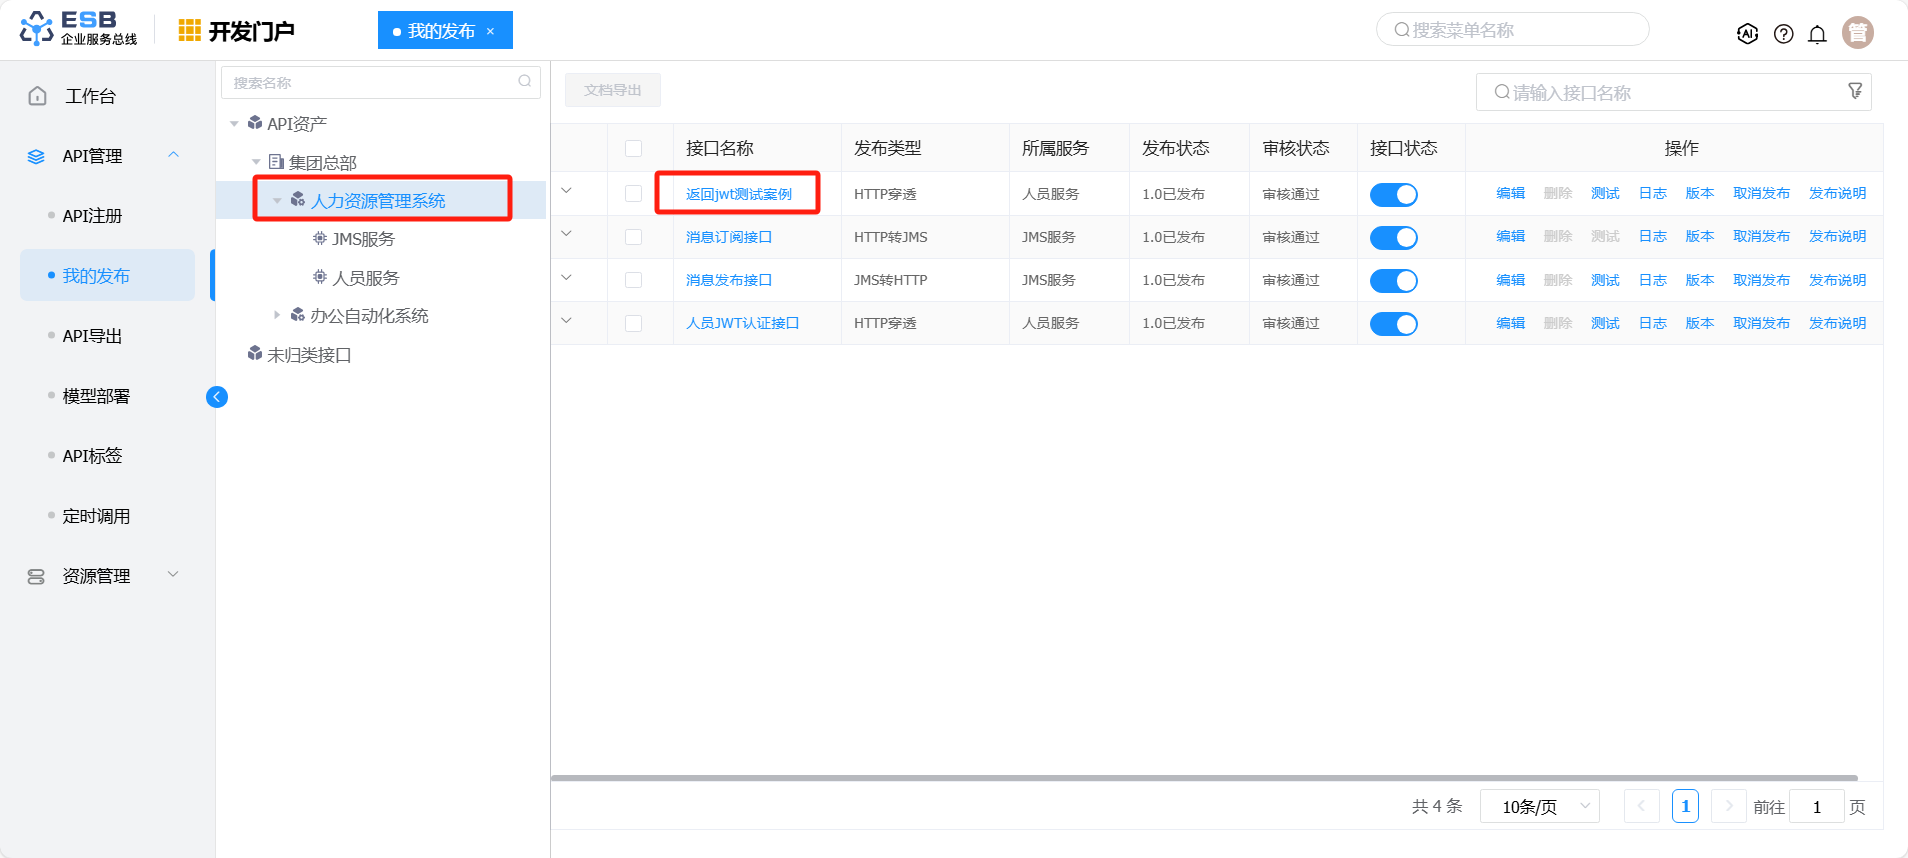Click the filter icon in interface search

pyautogui.click(x=1855, y=91)
